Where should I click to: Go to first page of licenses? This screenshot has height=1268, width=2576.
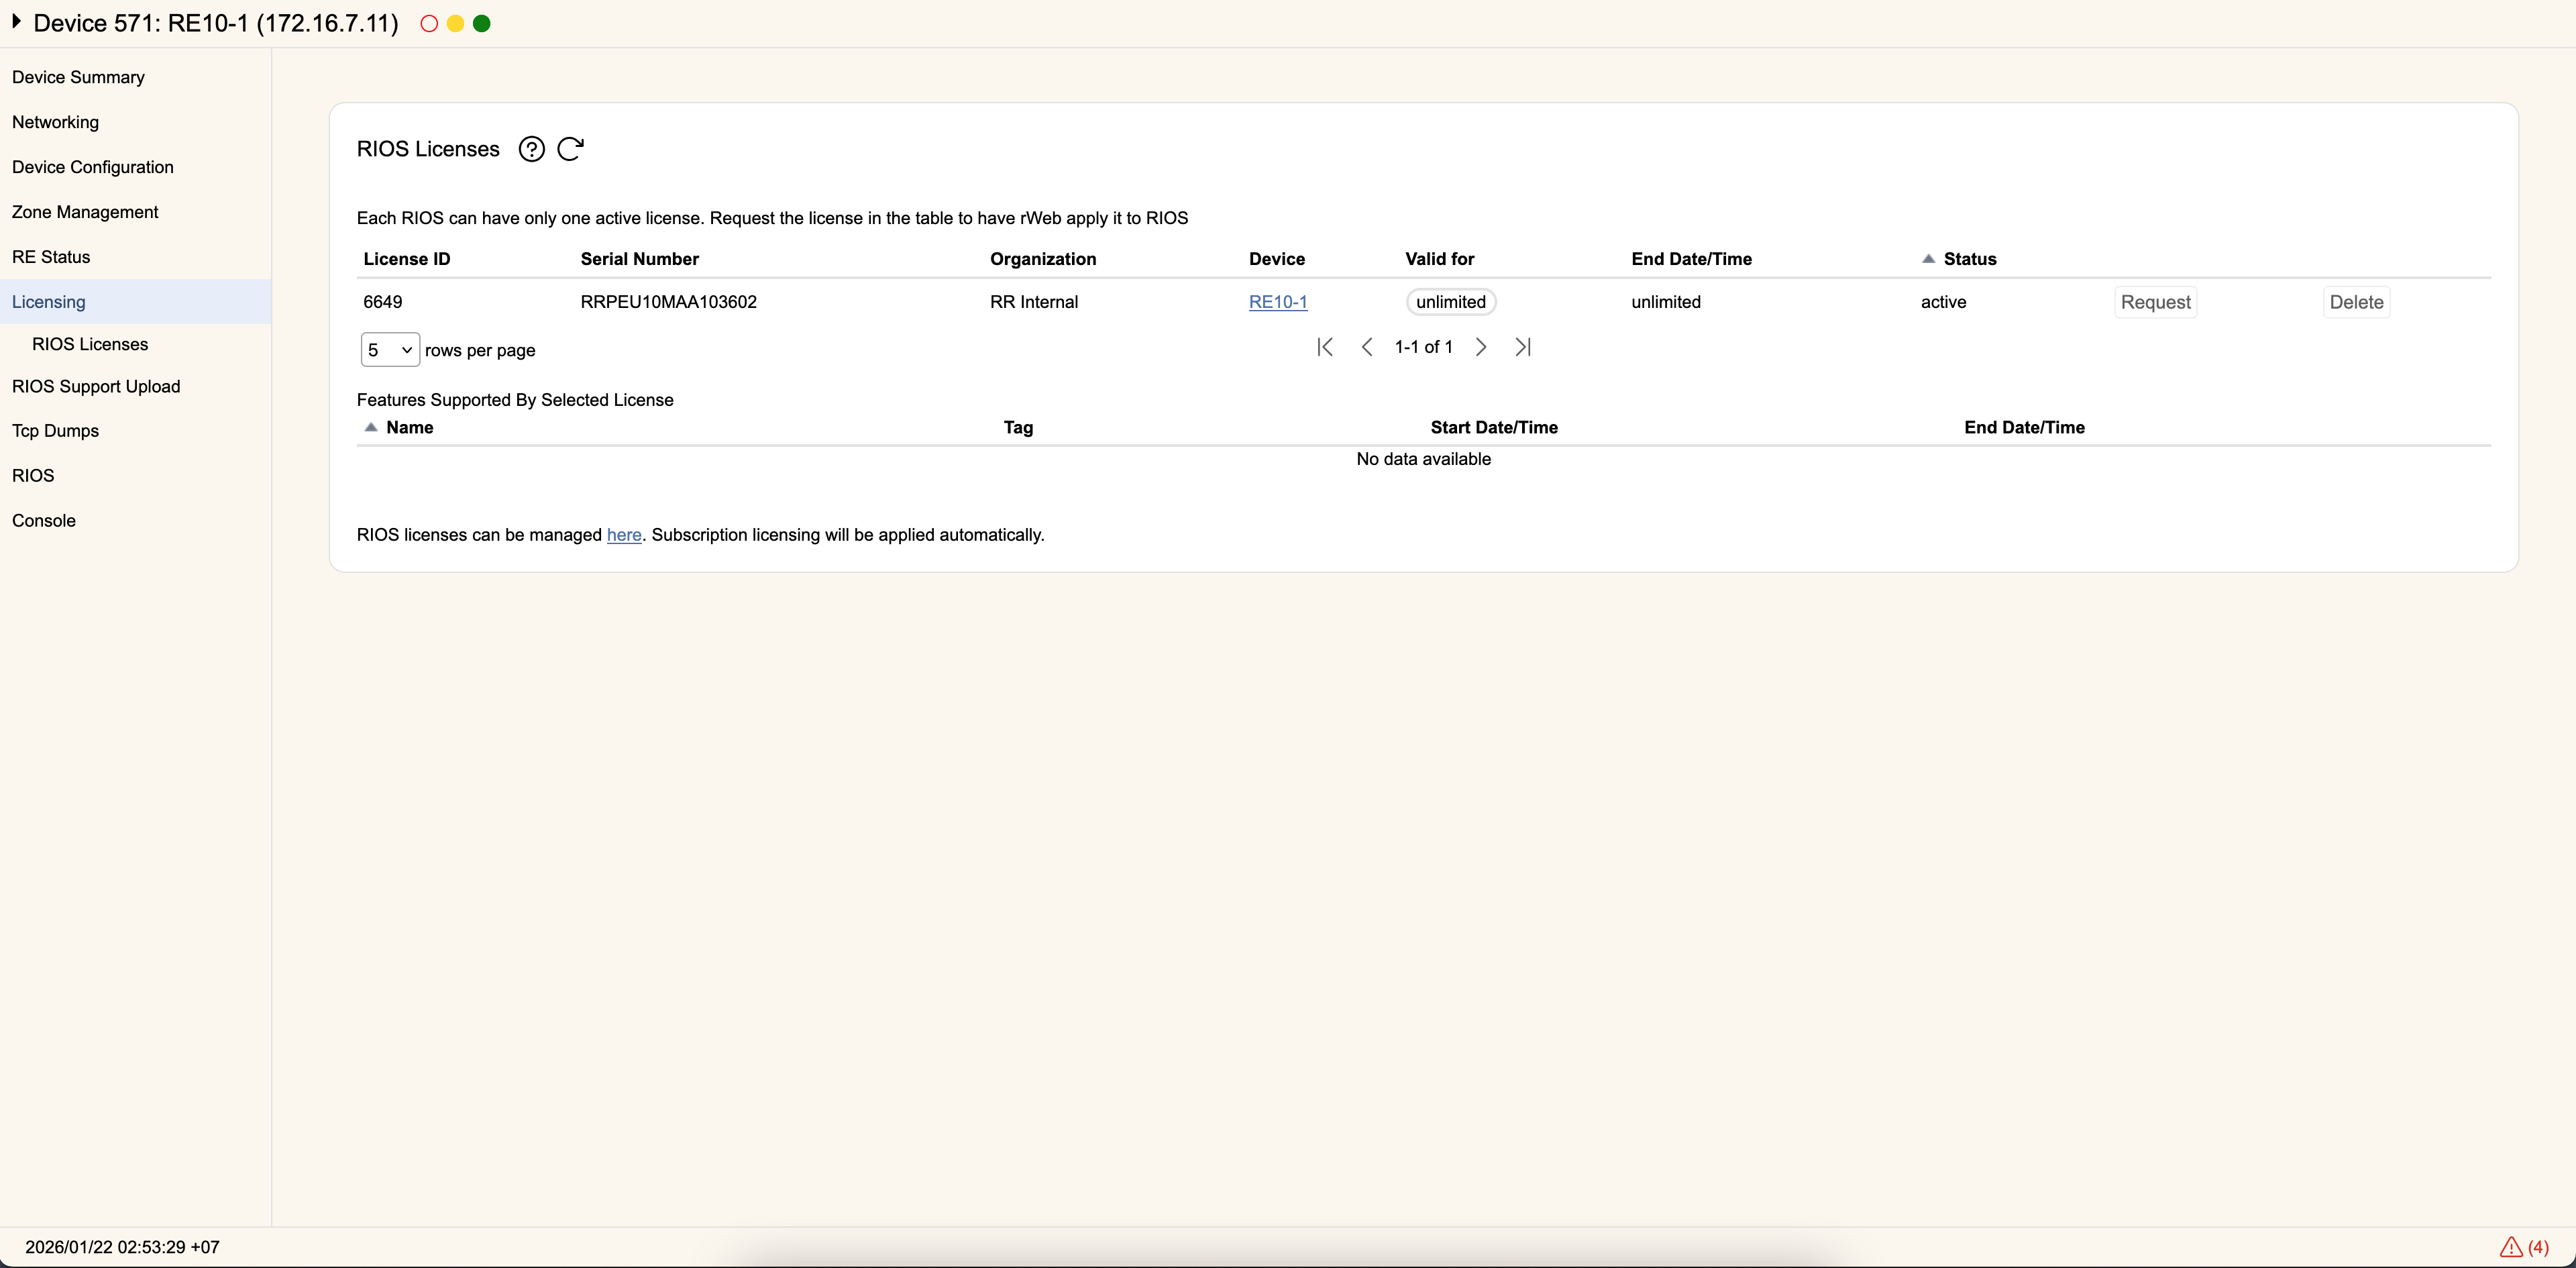[1325, 347]
